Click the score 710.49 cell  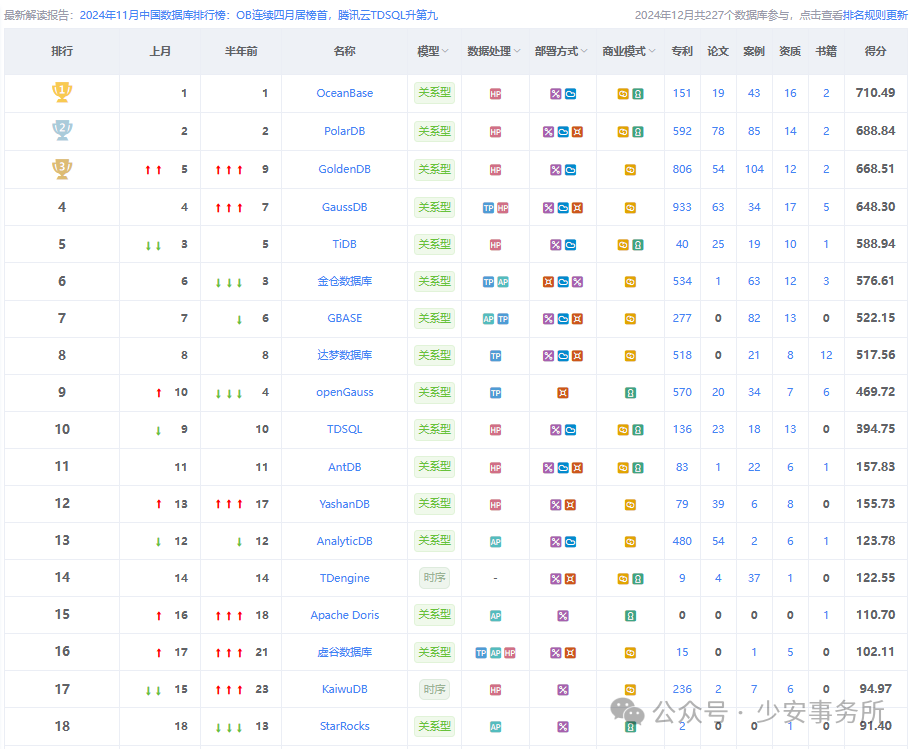(x=876, y=93)
